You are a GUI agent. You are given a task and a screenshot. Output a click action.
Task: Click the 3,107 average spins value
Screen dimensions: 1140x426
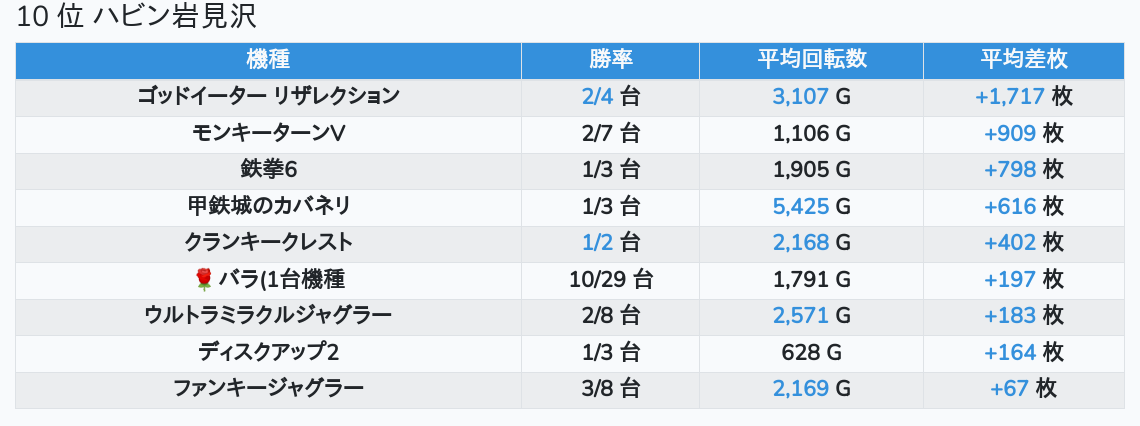[800, 97]
